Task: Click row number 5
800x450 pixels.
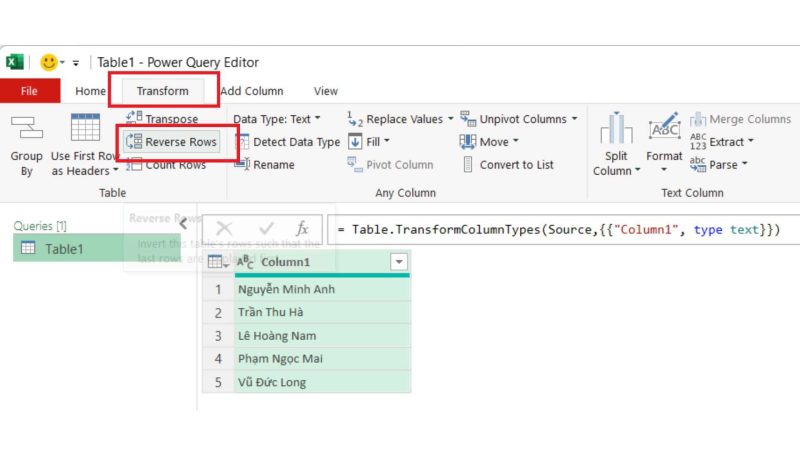Action: (218, 382)
